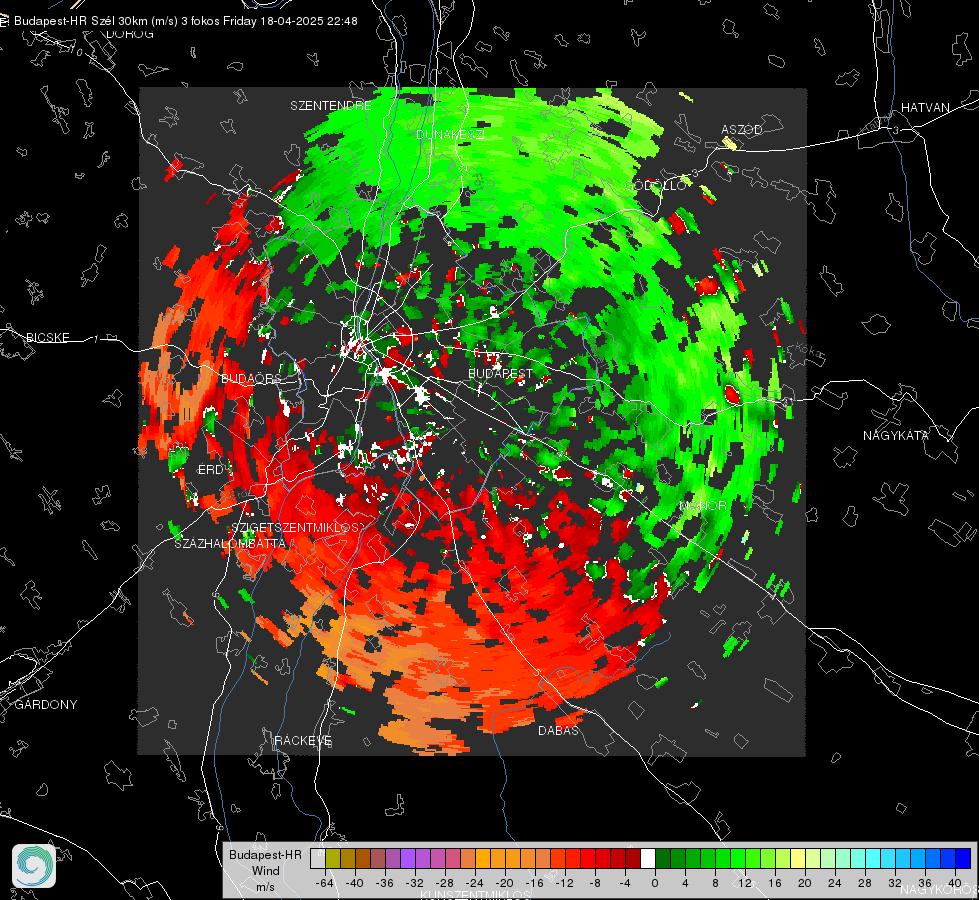Image resolution: width=979 pixels, height=900 pixels.
Task: Click the -12 legend value
Action: (564, 883)
